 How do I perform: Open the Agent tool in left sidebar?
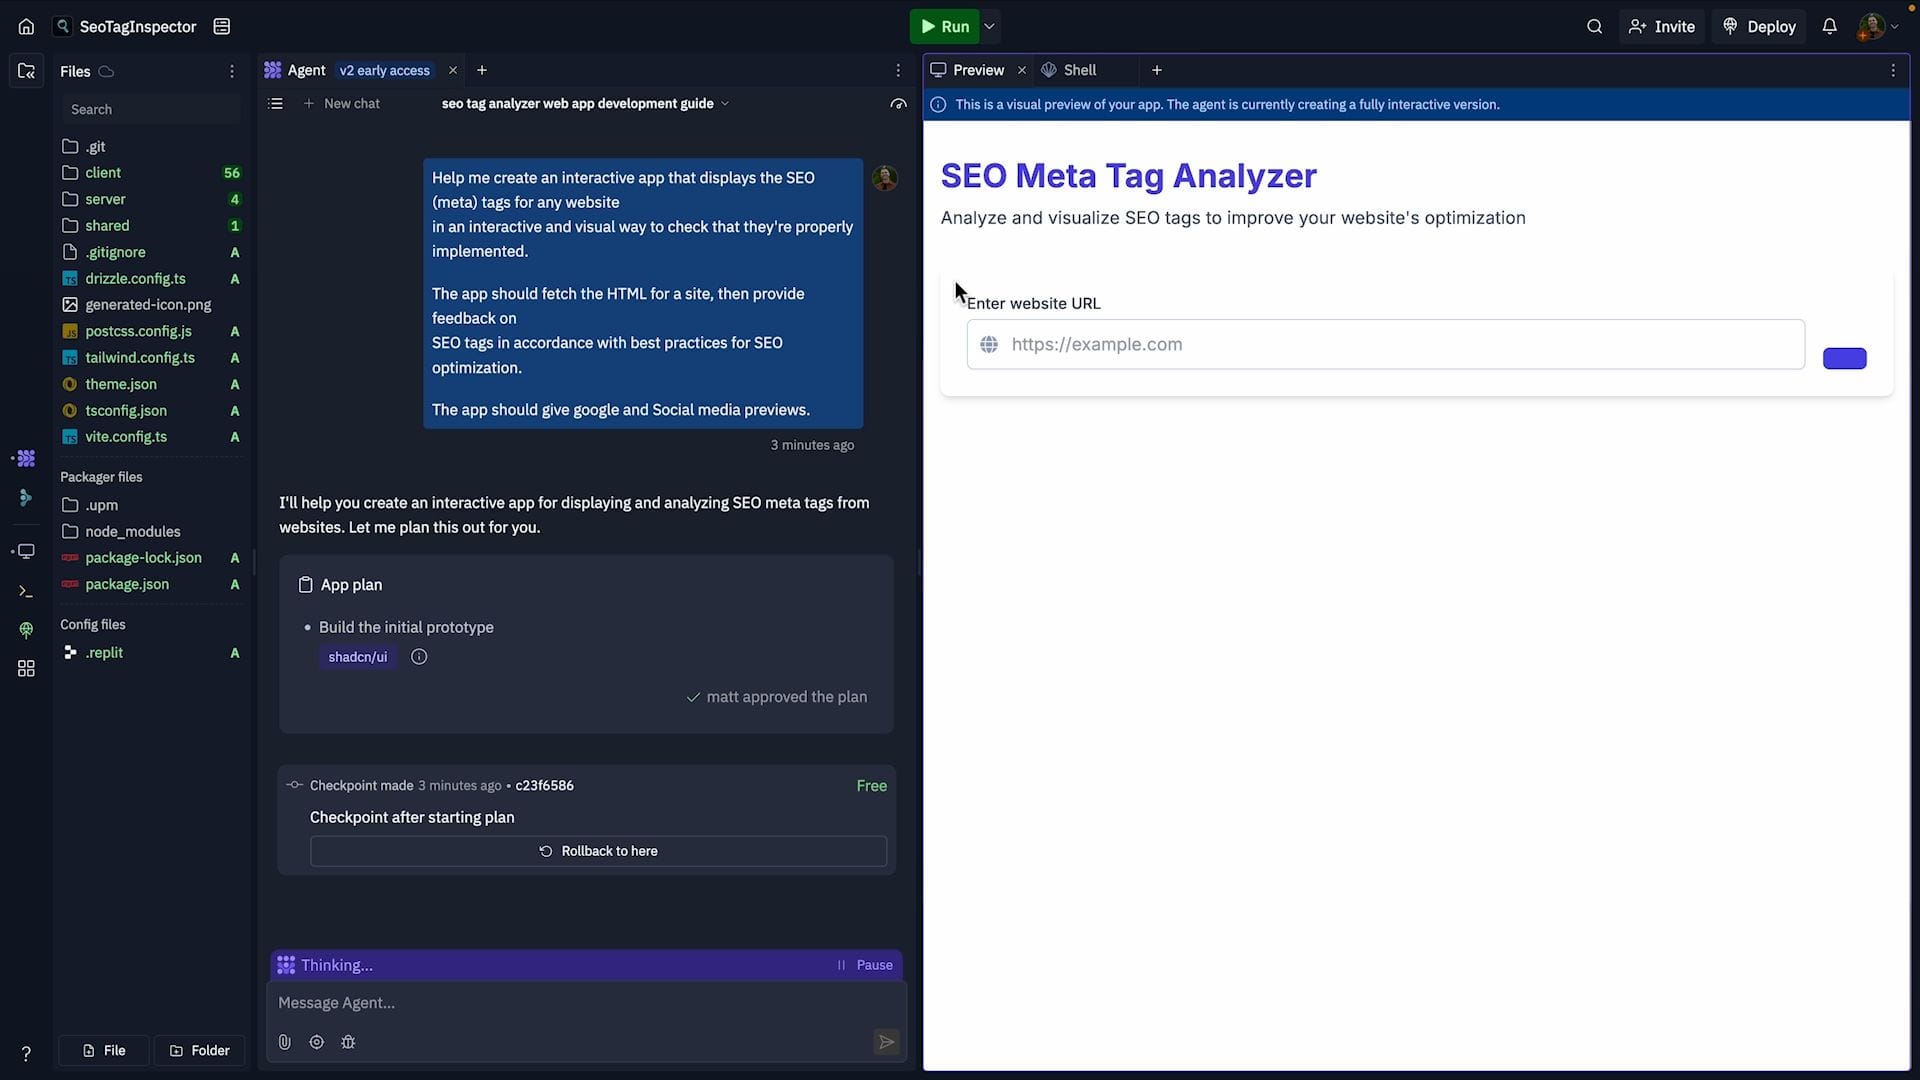(26, 459)
